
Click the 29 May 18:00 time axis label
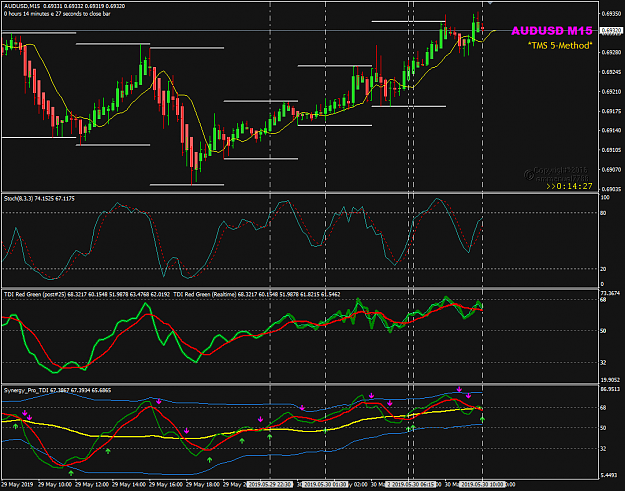[x=203, y=485]
